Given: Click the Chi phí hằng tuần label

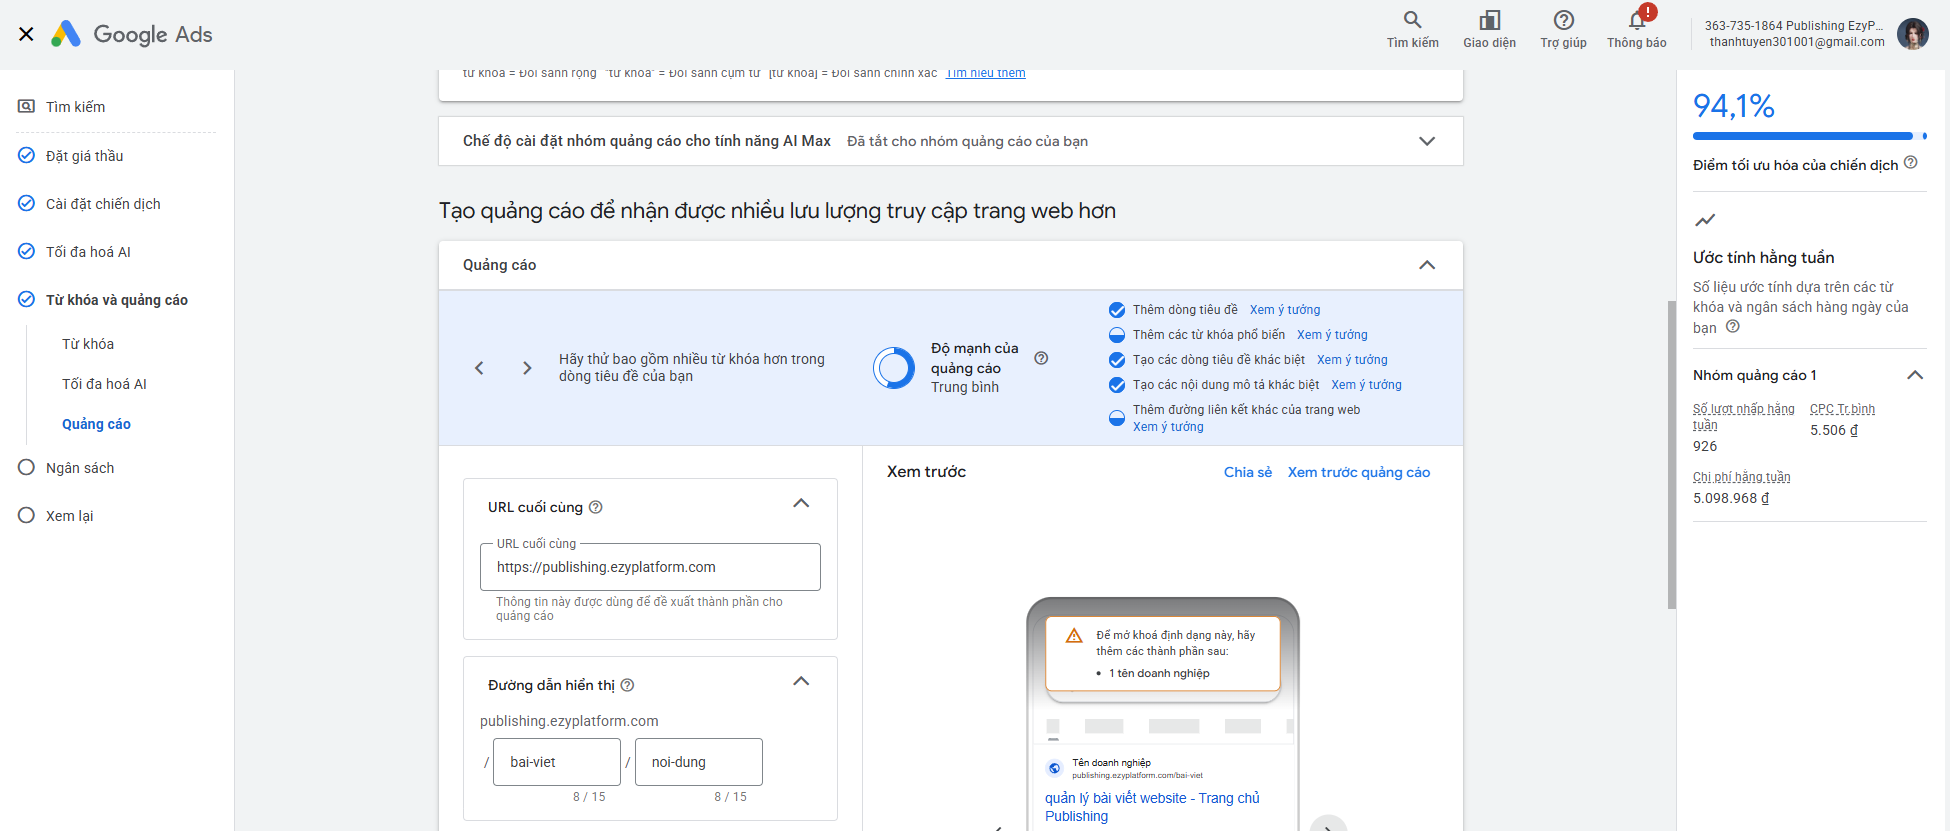Looking at the screenshot, I should pyautogui.click(x=1741, y=477).
